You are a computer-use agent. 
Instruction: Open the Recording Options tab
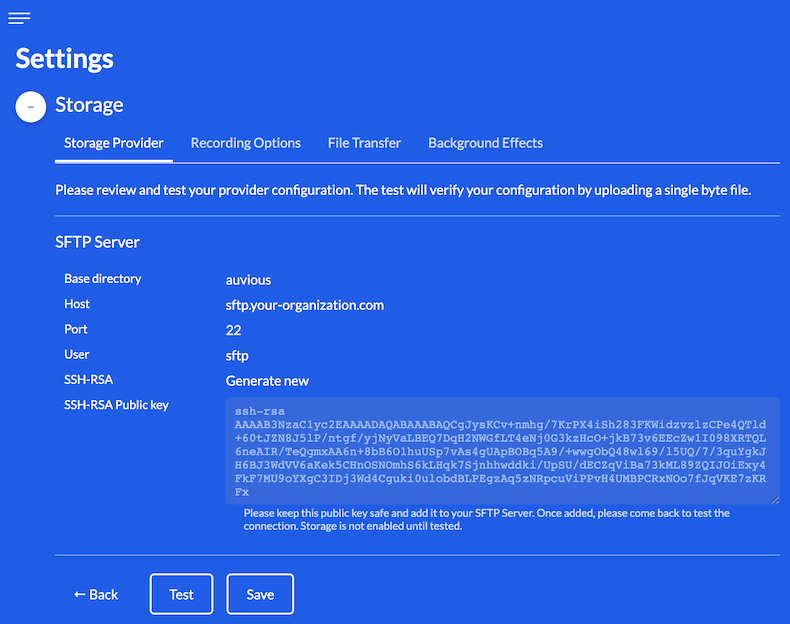[x=245, y=143]
